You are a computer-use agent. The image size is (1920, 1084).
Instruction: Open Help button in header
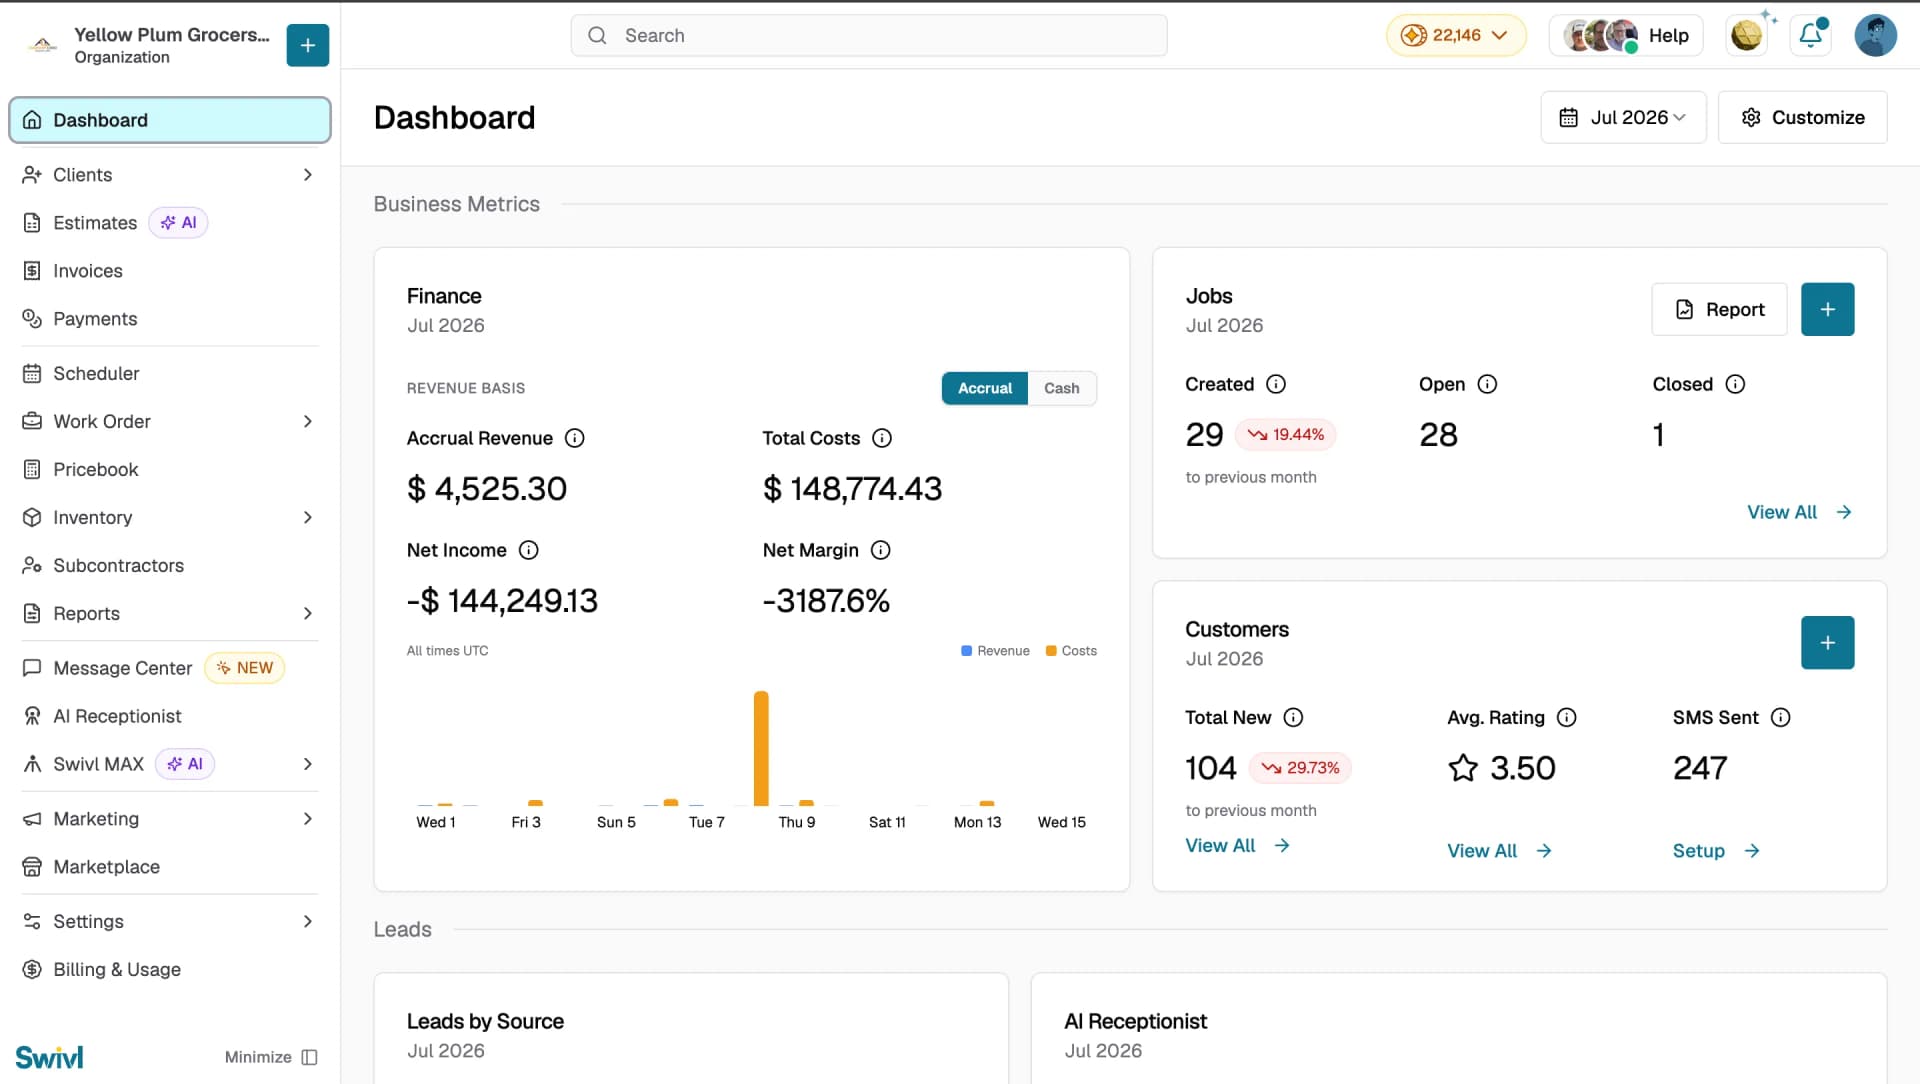pos(1626,36)
